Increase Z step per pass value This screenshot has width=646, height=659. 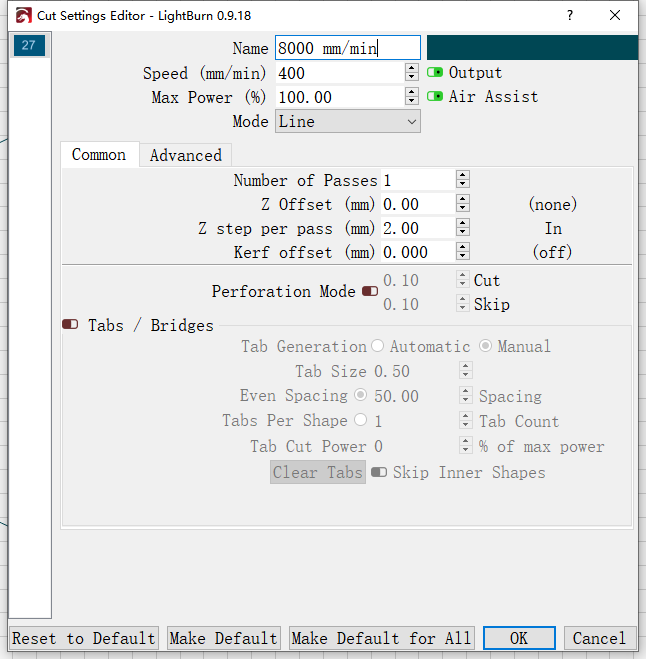click(463, 223)
